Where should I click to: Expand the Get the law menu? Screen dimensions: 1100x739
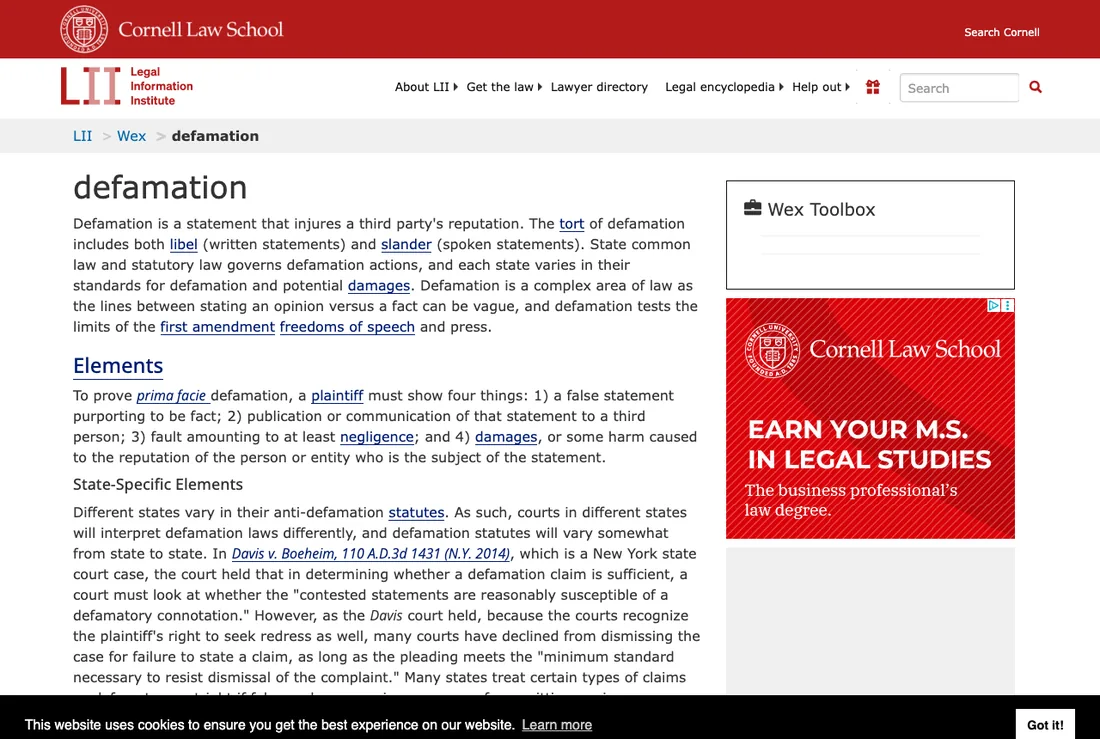[x=504, y=87]
